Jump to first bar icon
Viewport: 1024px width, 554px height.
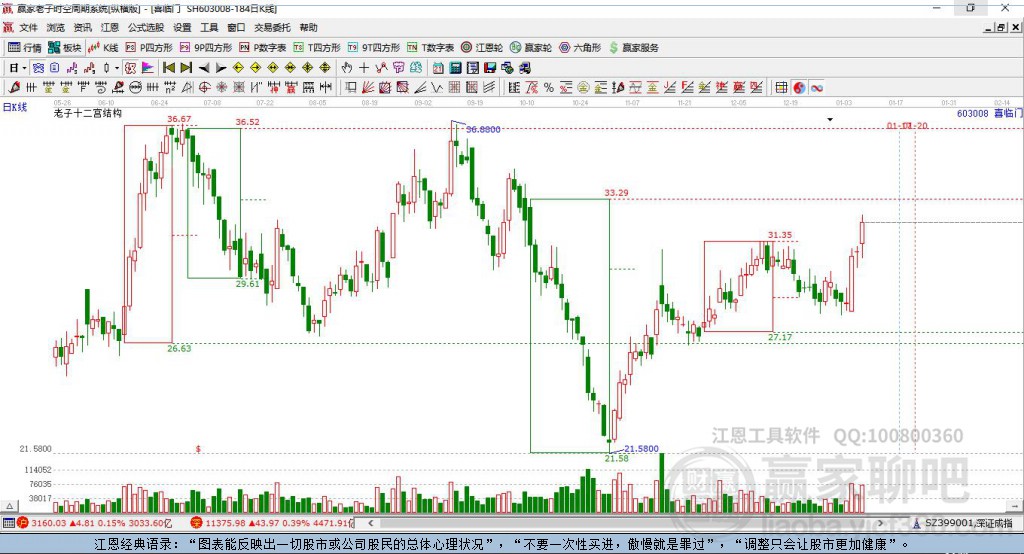[168, 68]
